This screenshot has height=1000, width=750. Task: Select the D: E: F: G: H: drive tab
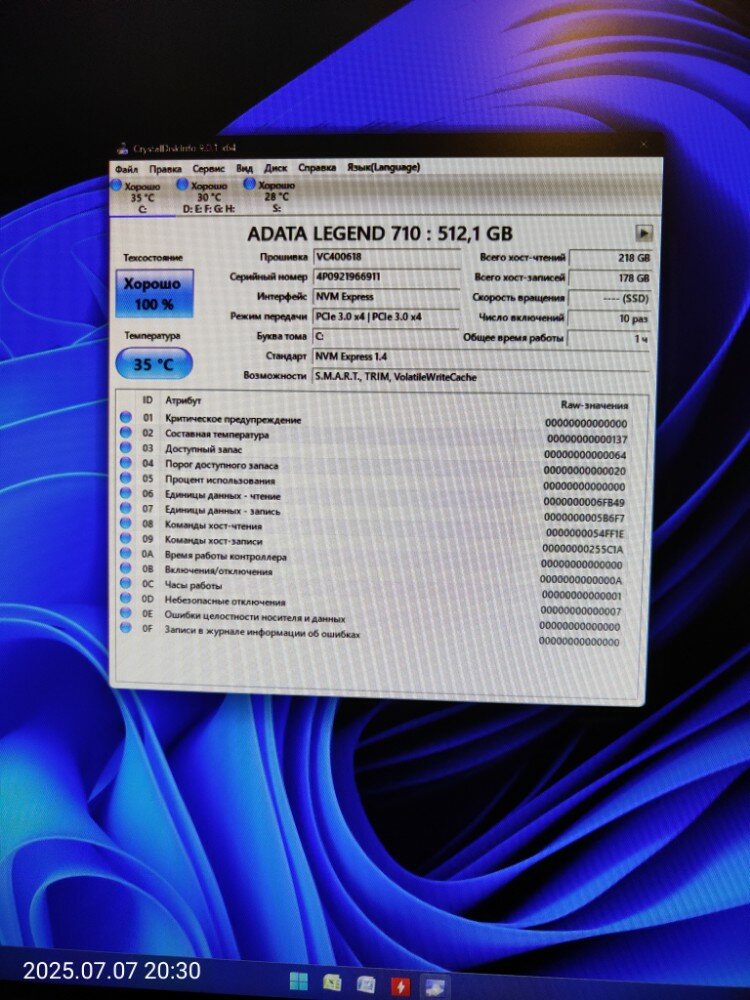click(208, 196)
